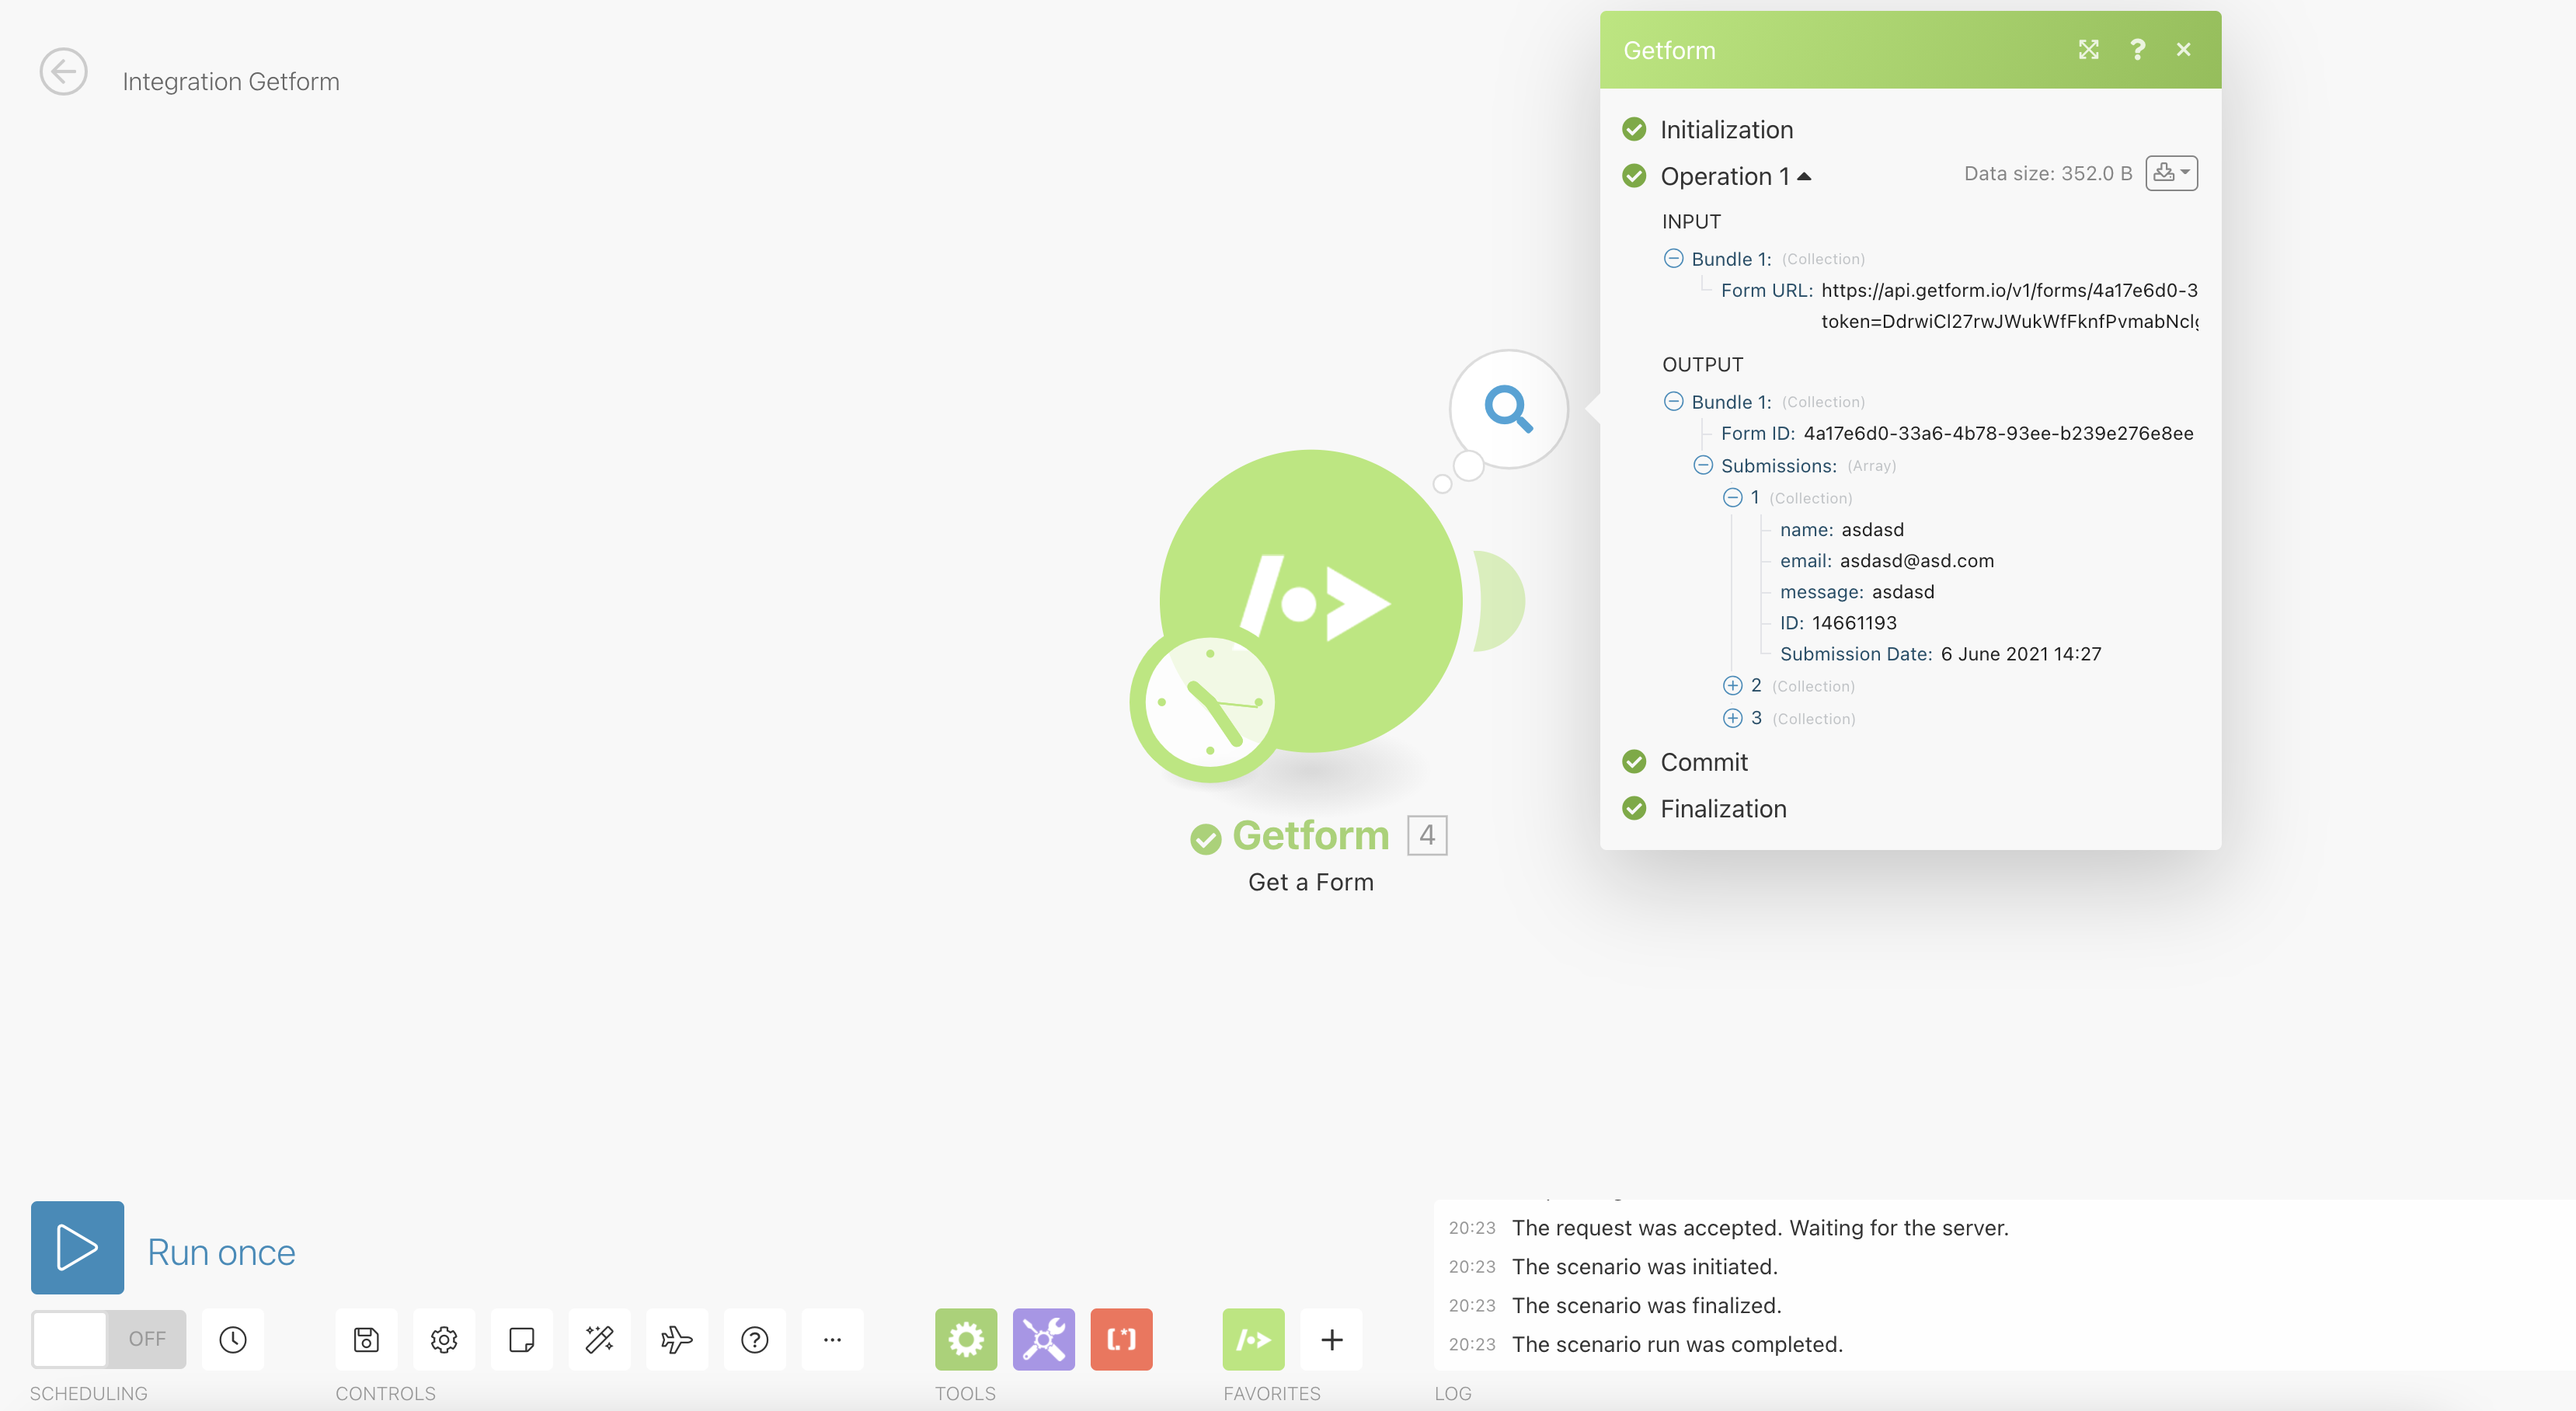
Task: Click the Integration Getform scenario title
Action: [231, 82]
